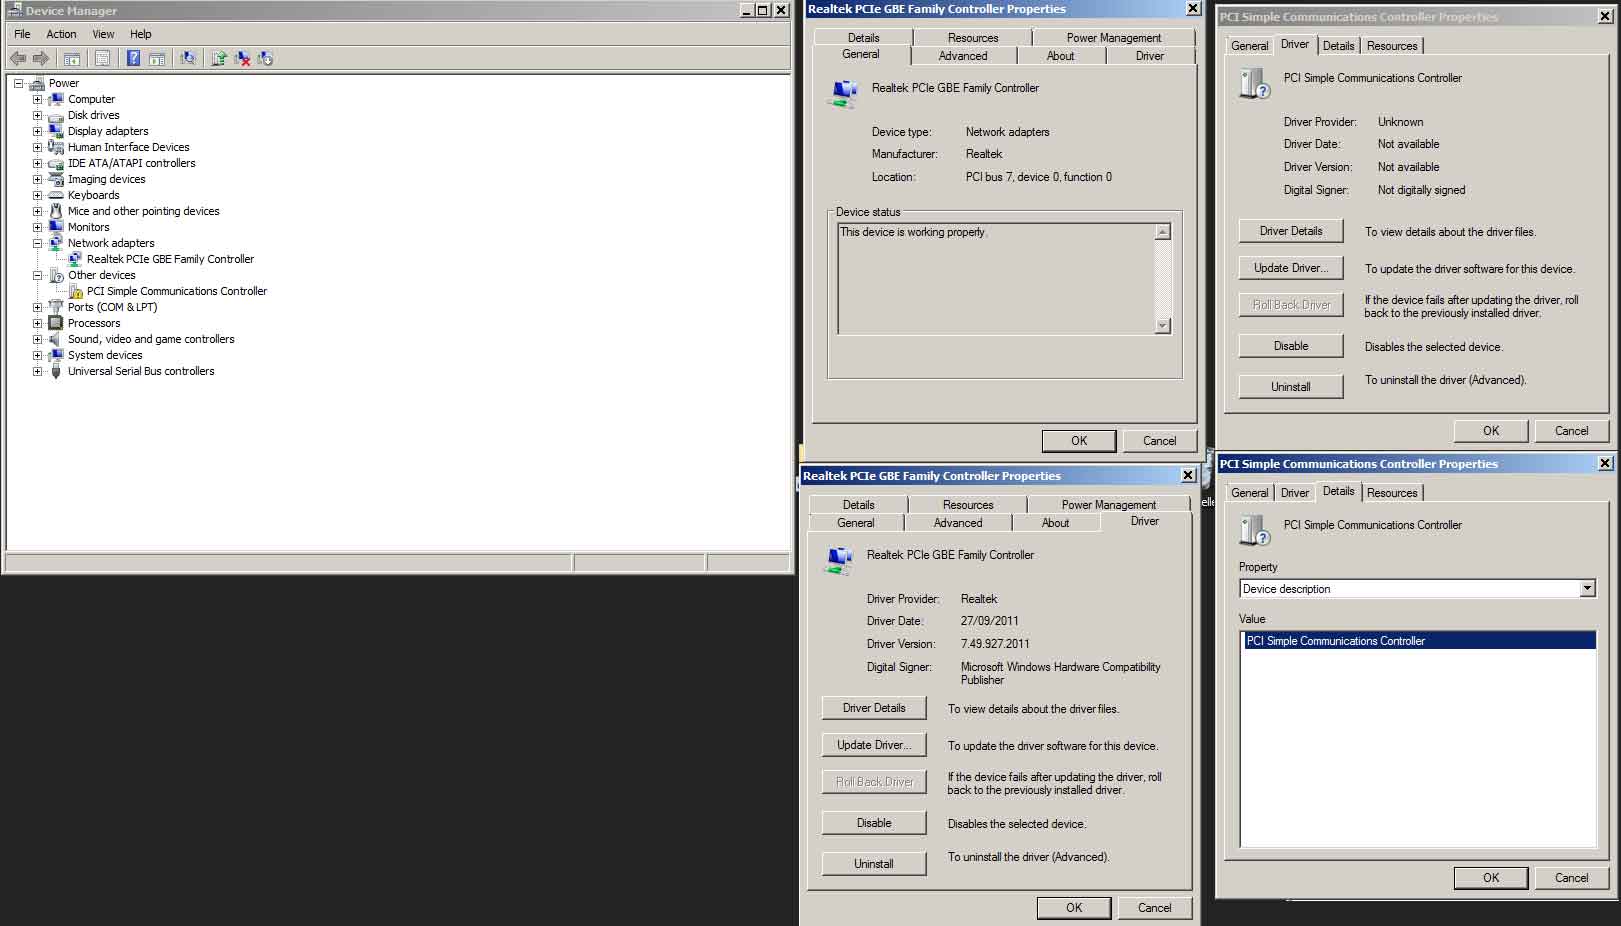Click the Update Driver Software toolbar icon
Viewport: 1621px width, 926px height.
click(219, 58)
